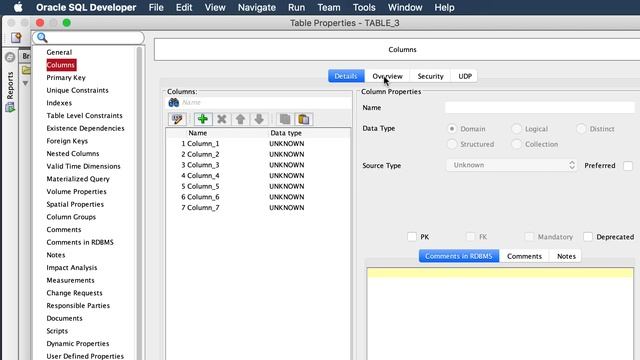
Task: Select Column_7 row in columns table
Action: (258, 207)
